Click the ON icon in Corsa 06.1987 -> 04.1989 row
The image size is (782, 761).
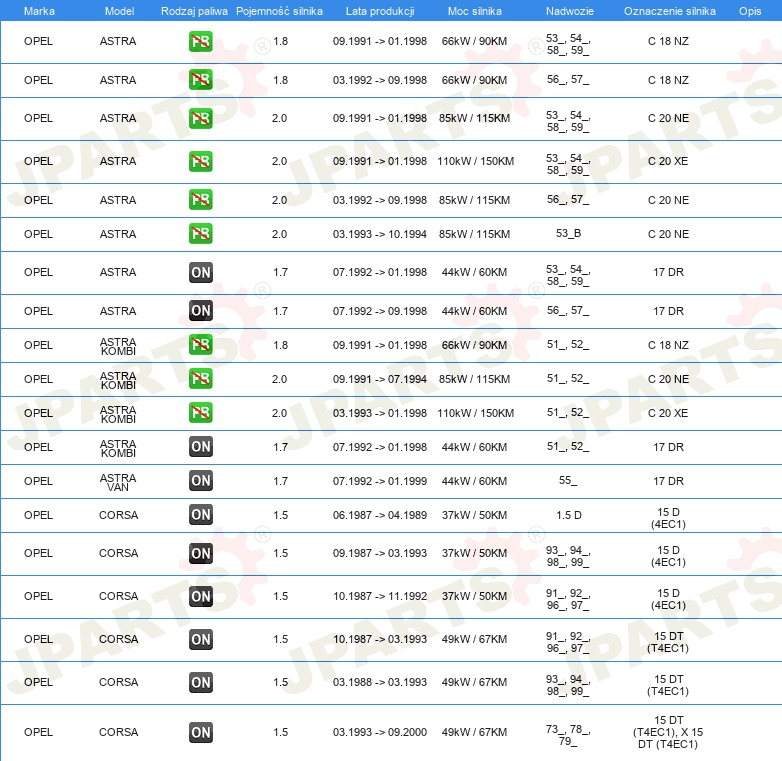pyautogui.click(x=200, y=515)
